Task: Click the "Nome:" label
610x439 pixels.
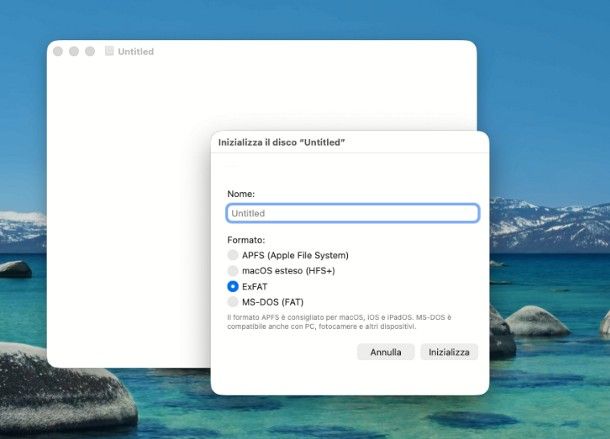Action: (x=241, y=193)
